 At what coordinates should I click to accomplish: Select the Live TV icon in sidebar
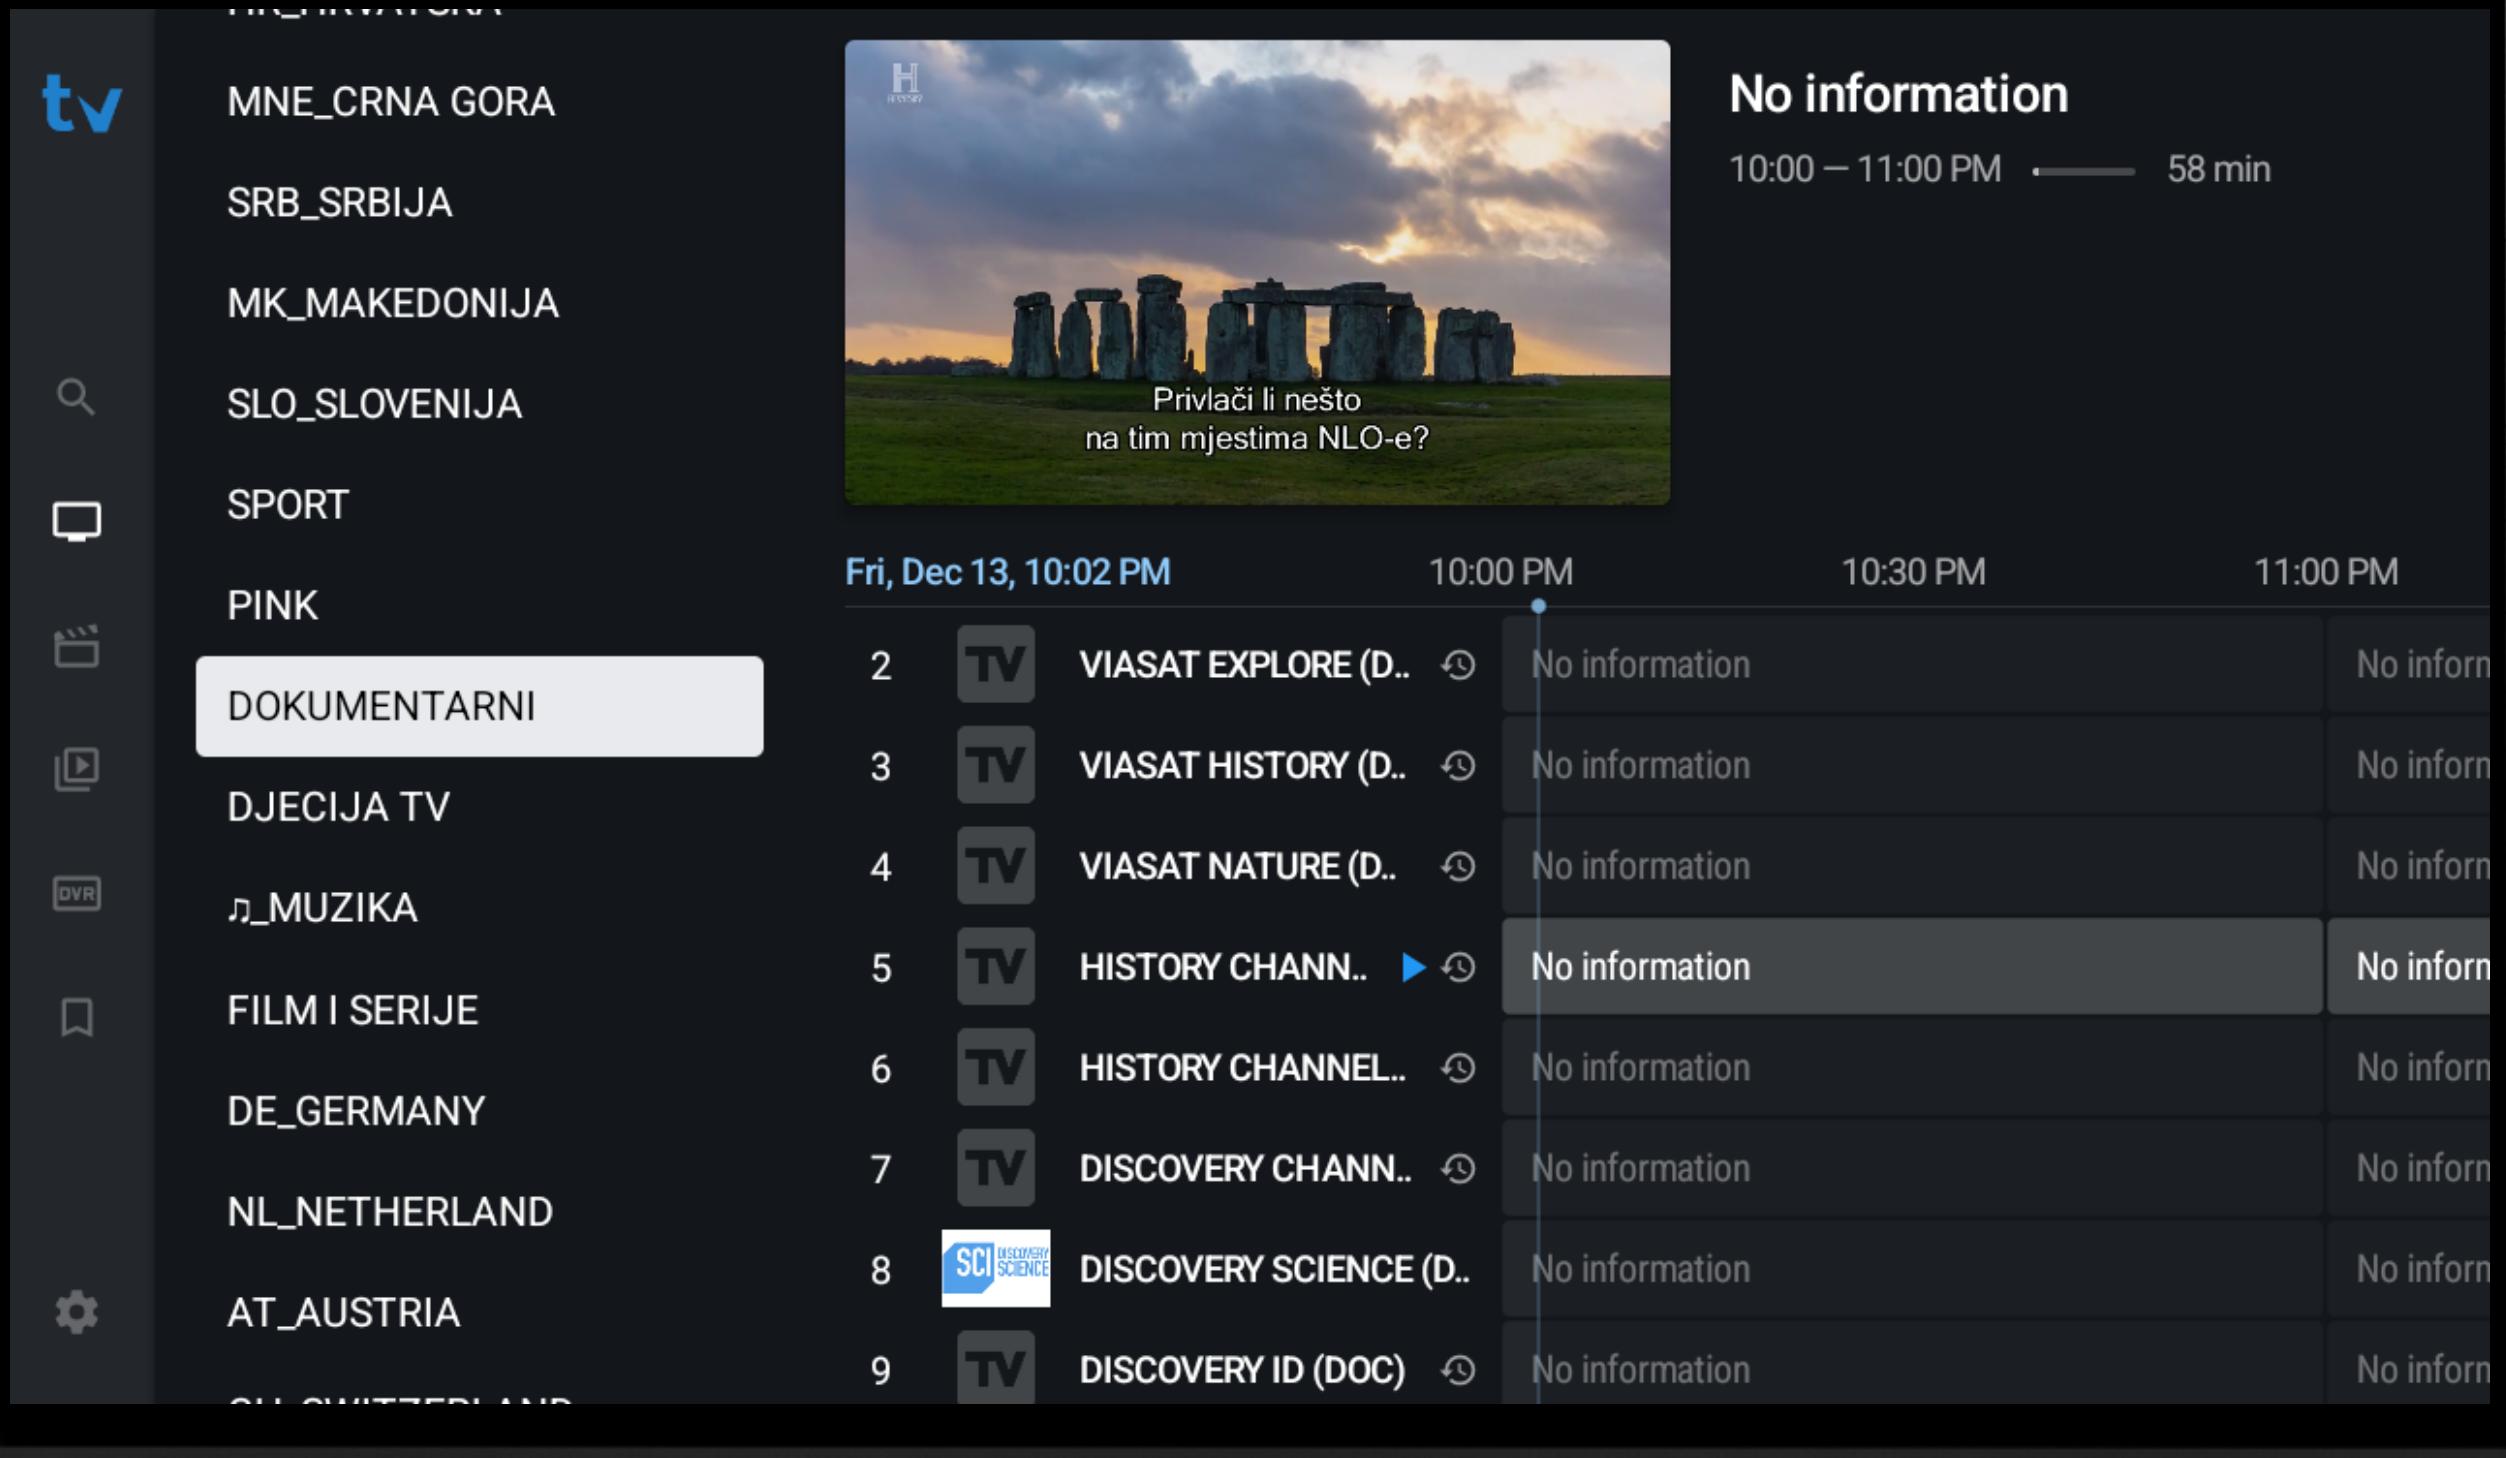tap(76, 521)
